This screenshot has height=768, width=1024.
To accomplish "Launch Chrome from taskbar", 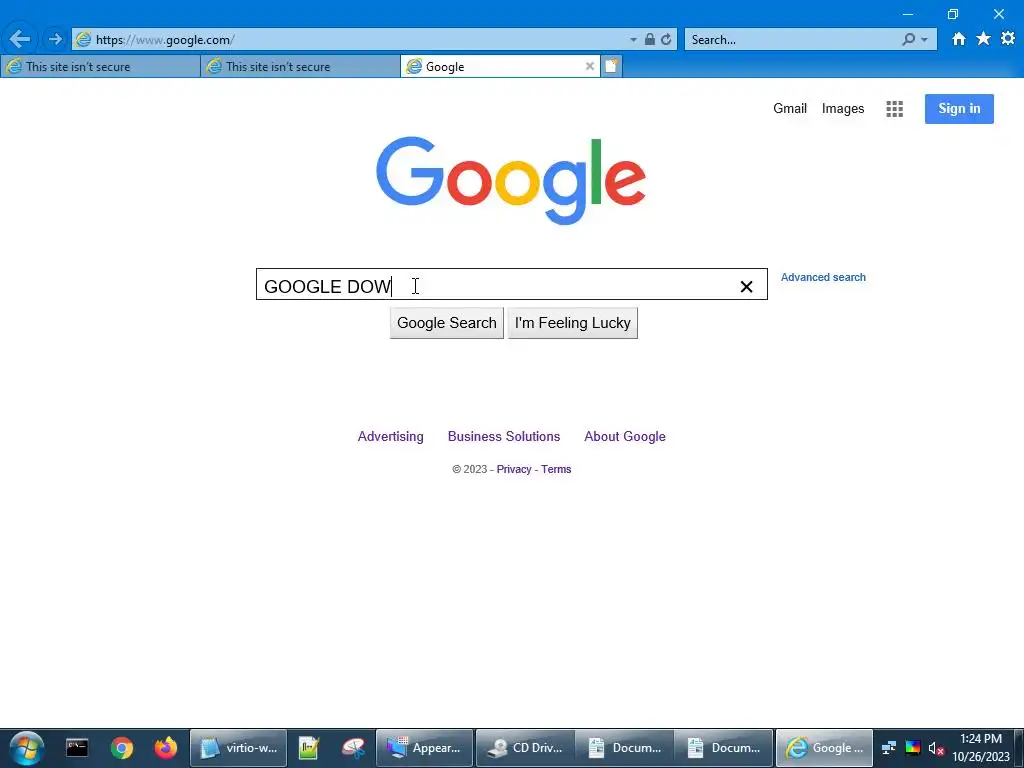I will pyautogui.click(x=121, y=748).
